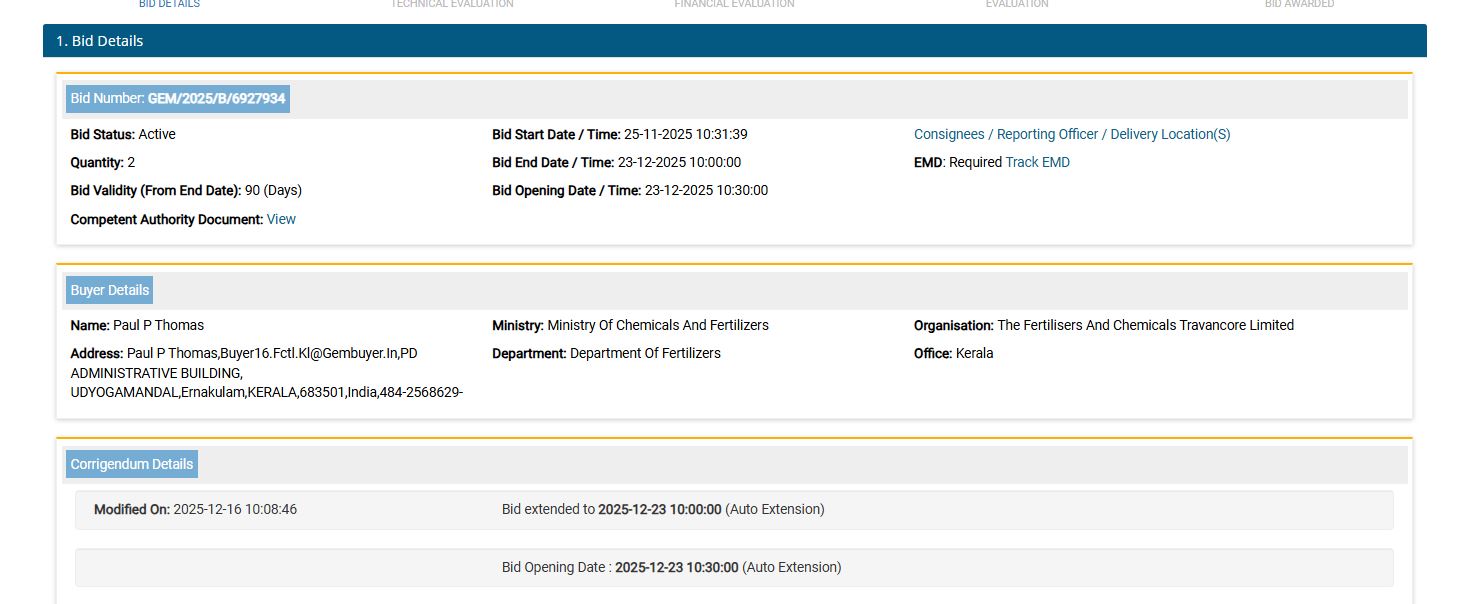1473x604 pixels.
Task: Select the Bid Opening Date corrigendum row
Action: 734,568
